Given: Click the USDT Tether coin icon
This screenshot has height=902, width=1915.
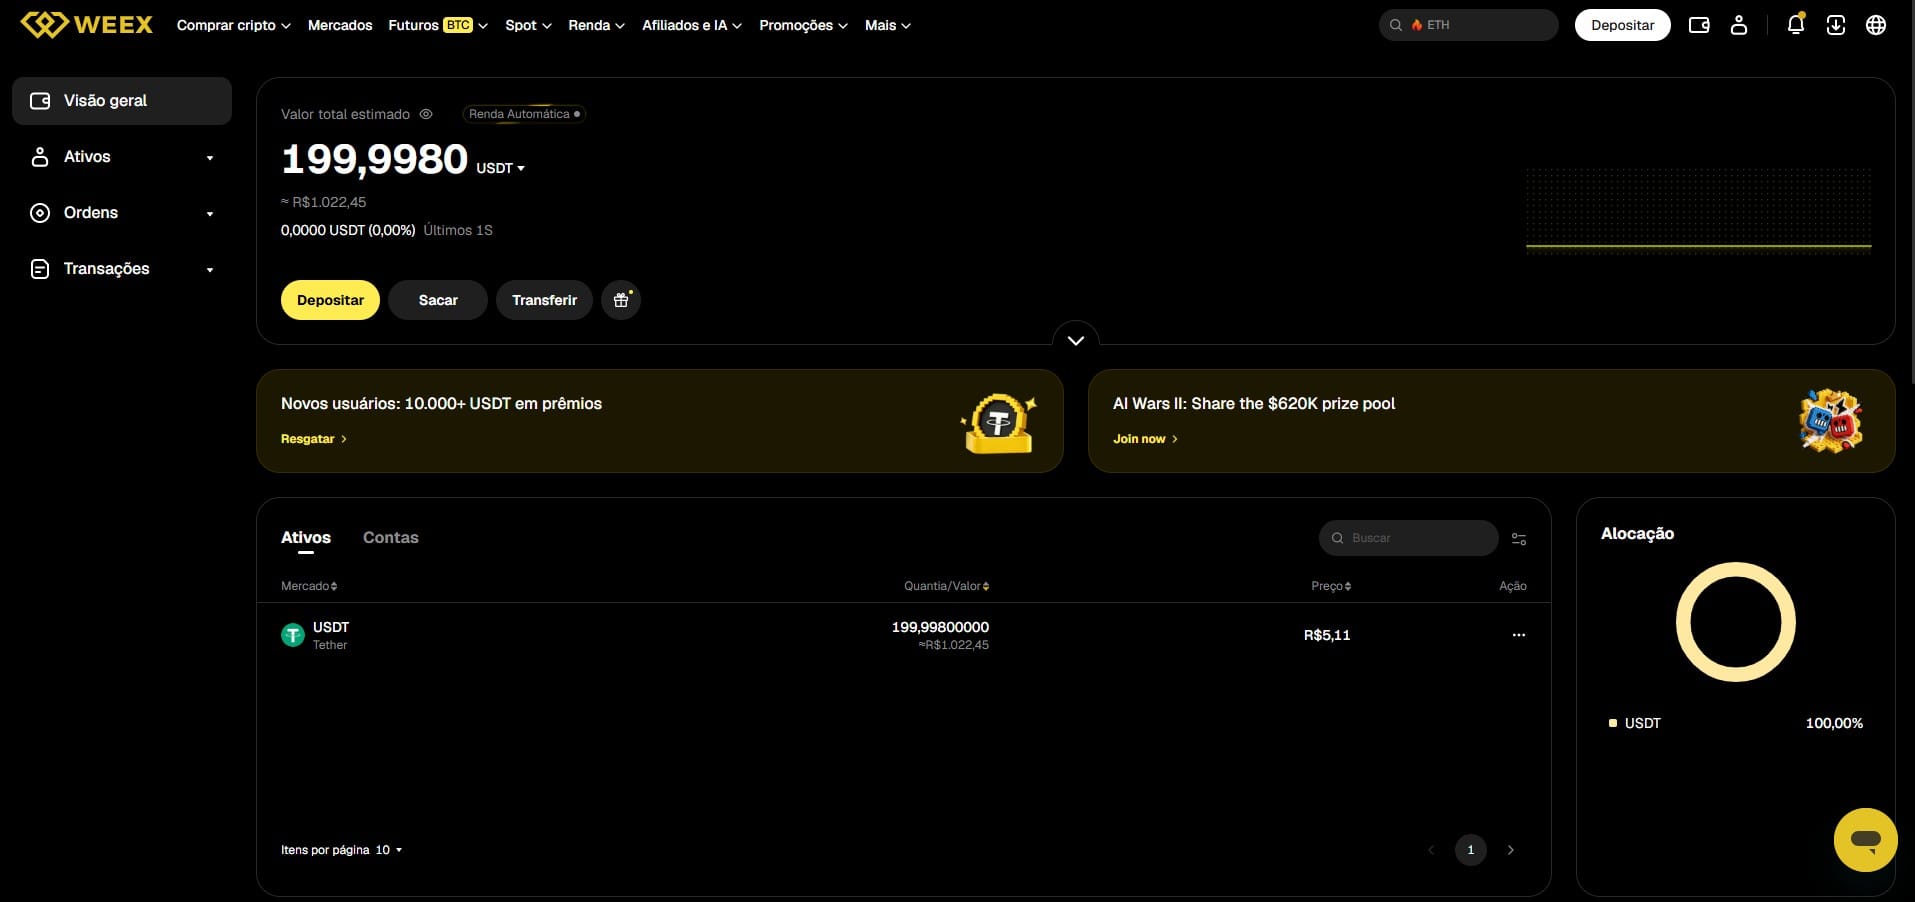Looking at the screenshot, I should 293,635.
